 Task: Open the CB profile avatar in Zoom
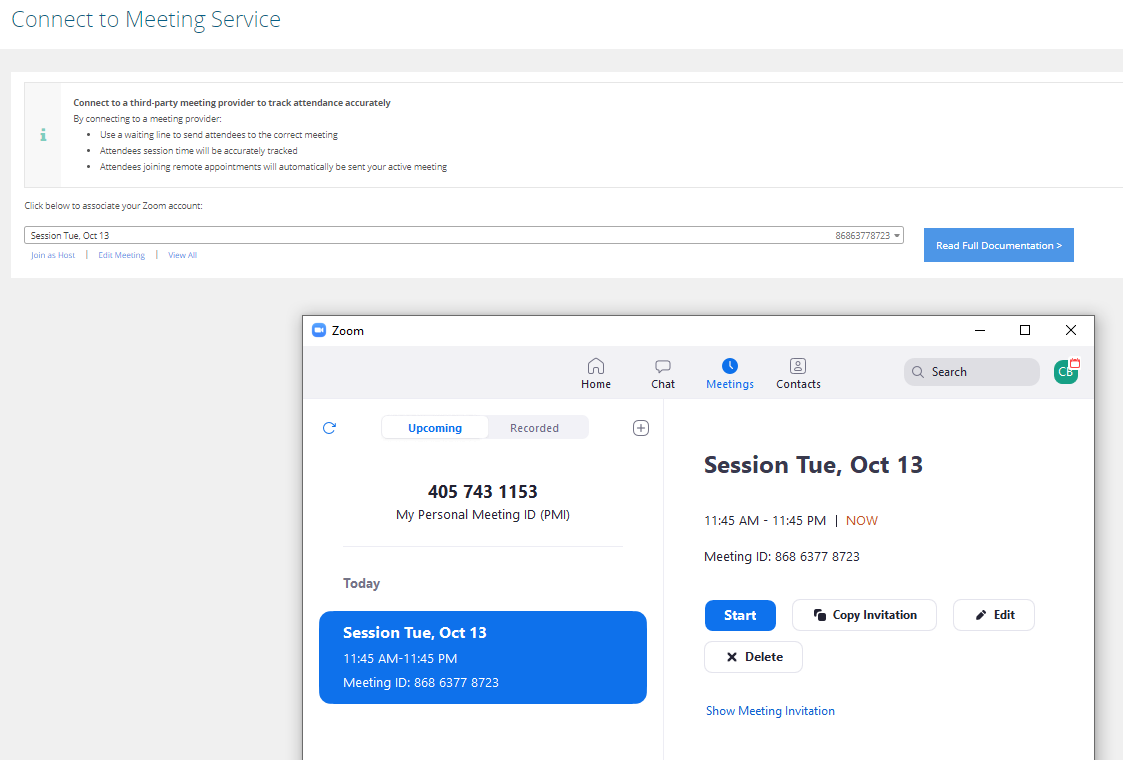[x=1066, y=372]
